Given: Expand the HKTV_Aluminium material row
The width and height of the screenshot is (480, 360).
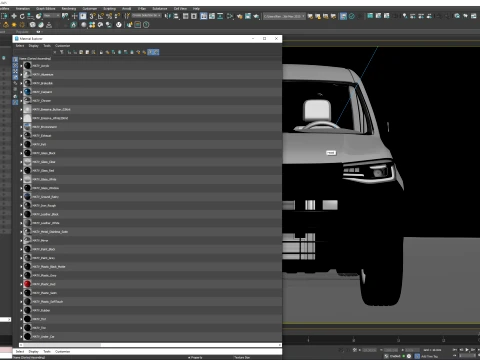Looking at the screenshot, I should 21,75.
